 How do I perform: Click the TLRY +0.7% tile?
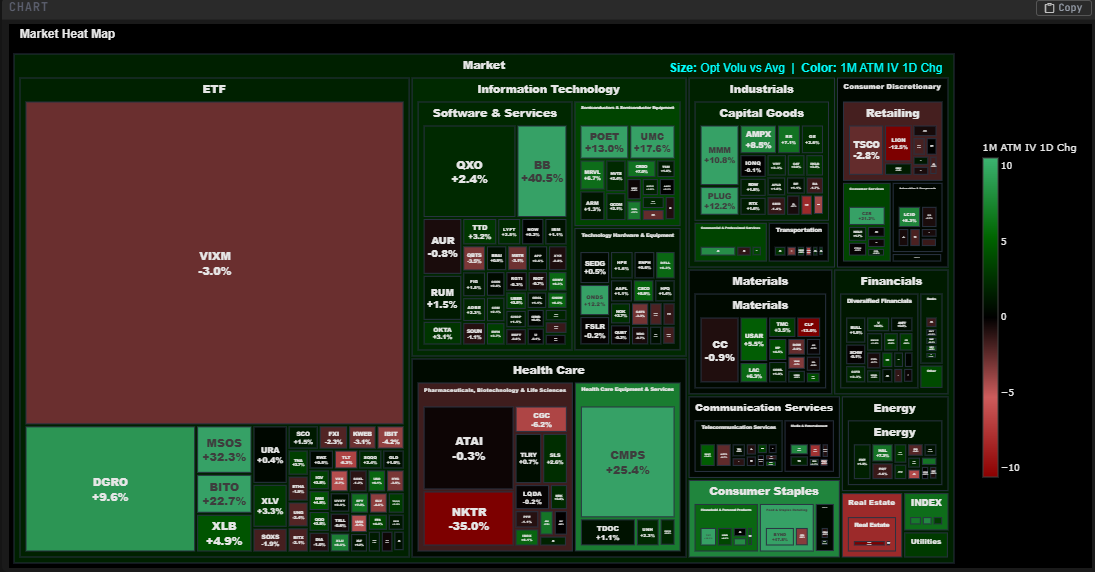(529, 458)
